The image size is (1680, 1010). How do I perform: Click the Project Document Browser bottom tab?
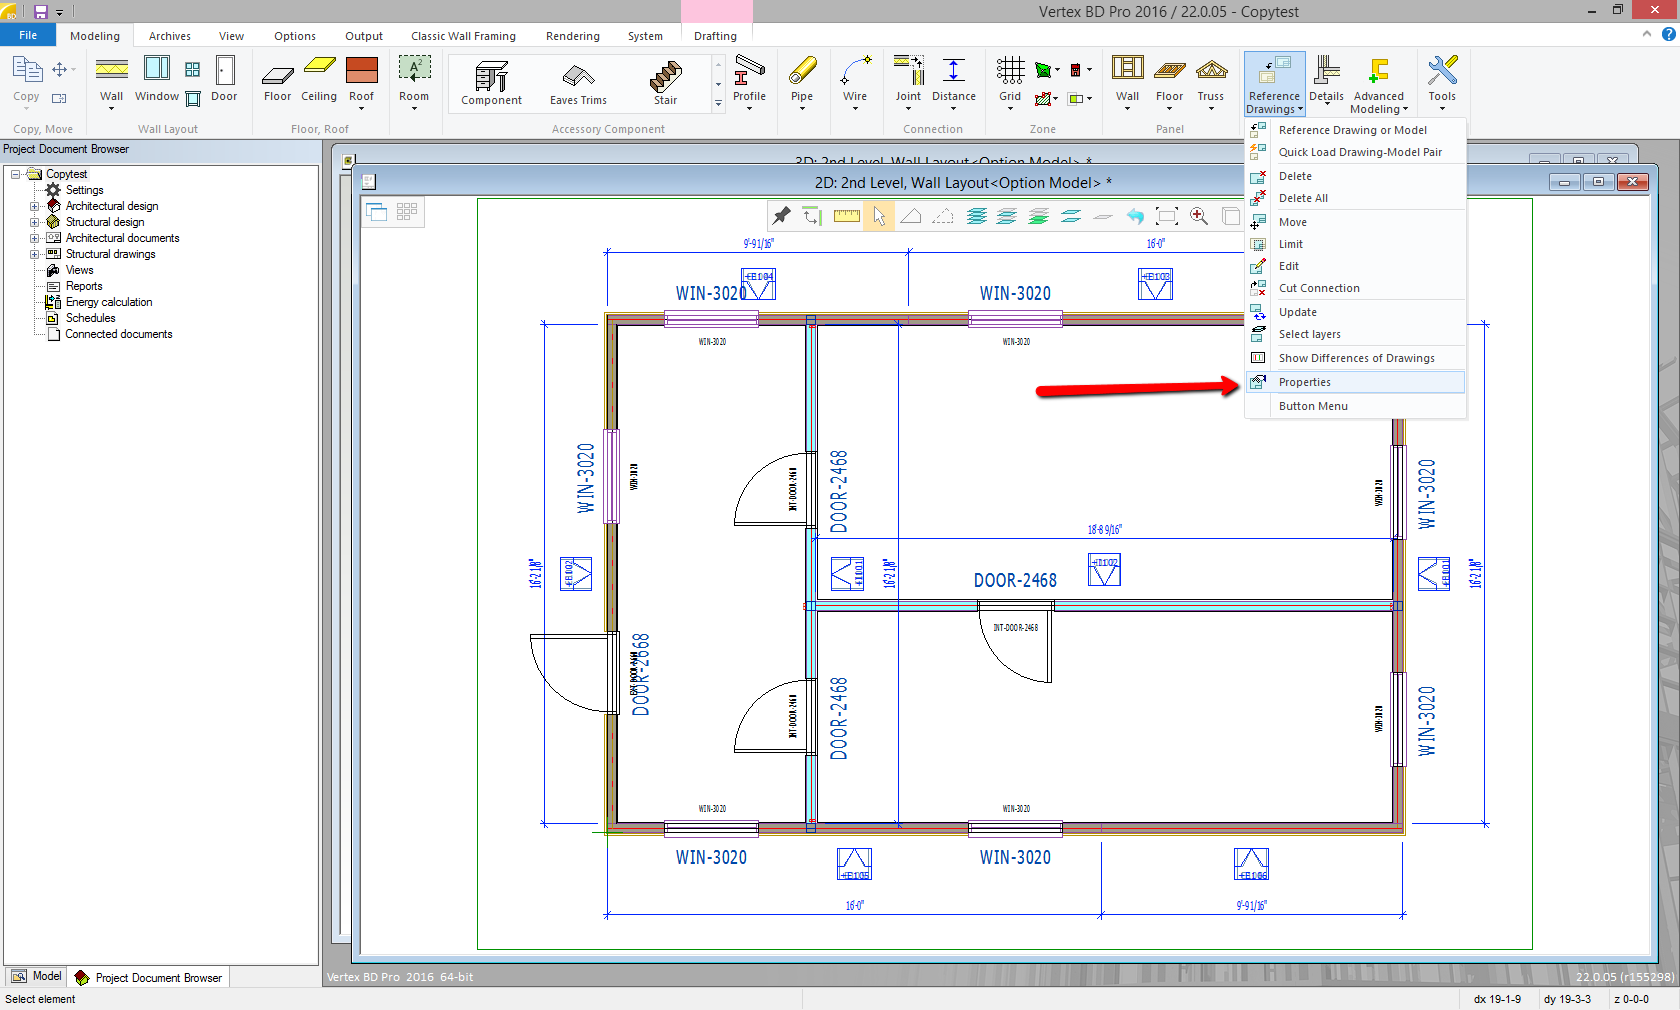(149, 977)
